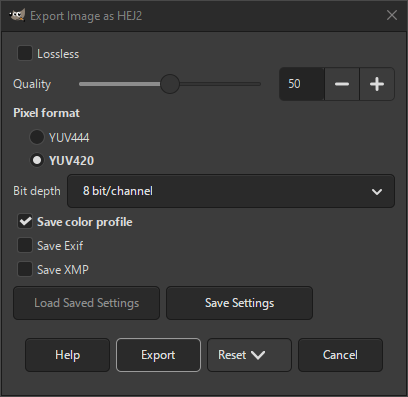Screen dimensions: 408x397
Task: Click the GIMP Wilber icon in title bar
Action: click(x=17, y=15)
